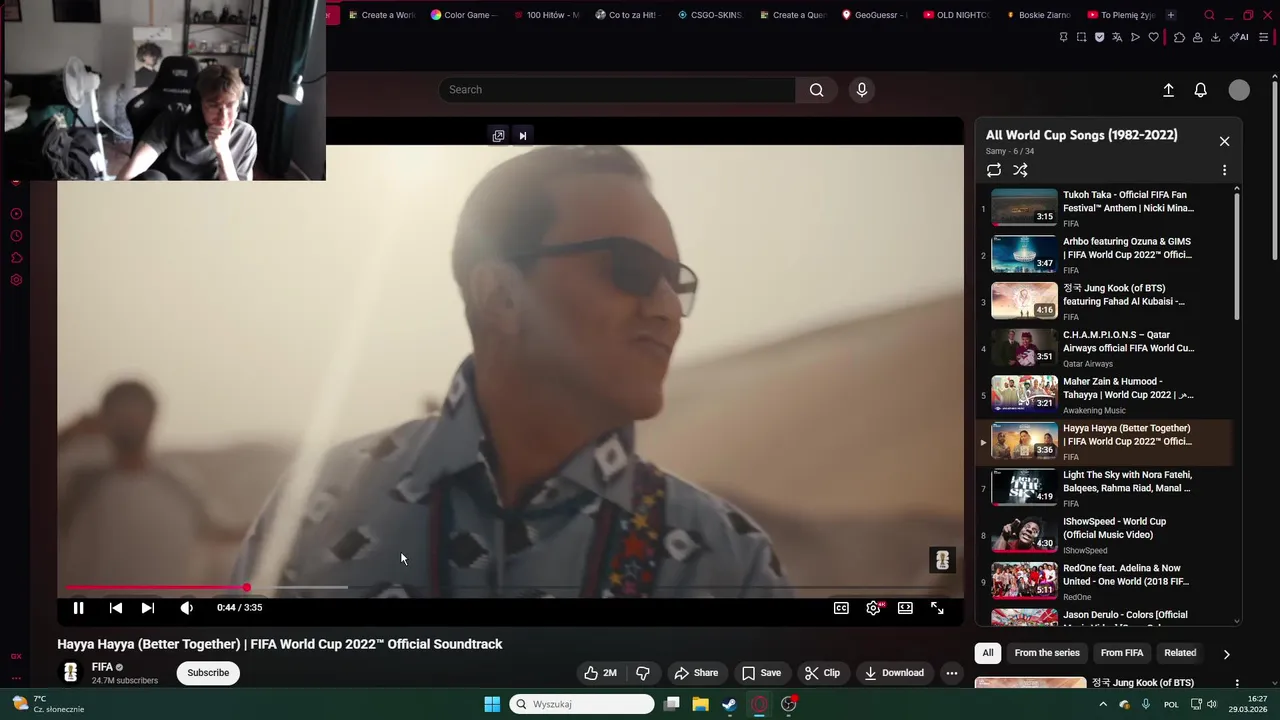Open Steam from the taskbar
The image size is (1280, 720).
(729, 704)
